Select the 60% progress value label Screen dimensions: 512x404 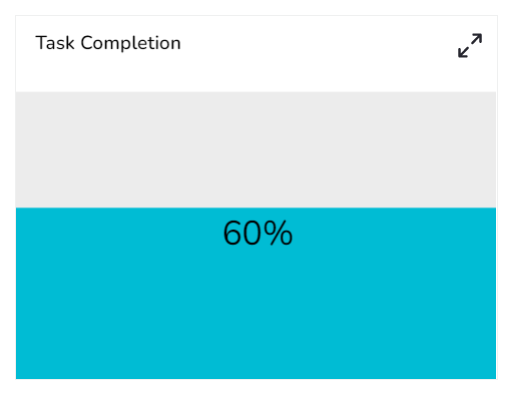point(258,233)
